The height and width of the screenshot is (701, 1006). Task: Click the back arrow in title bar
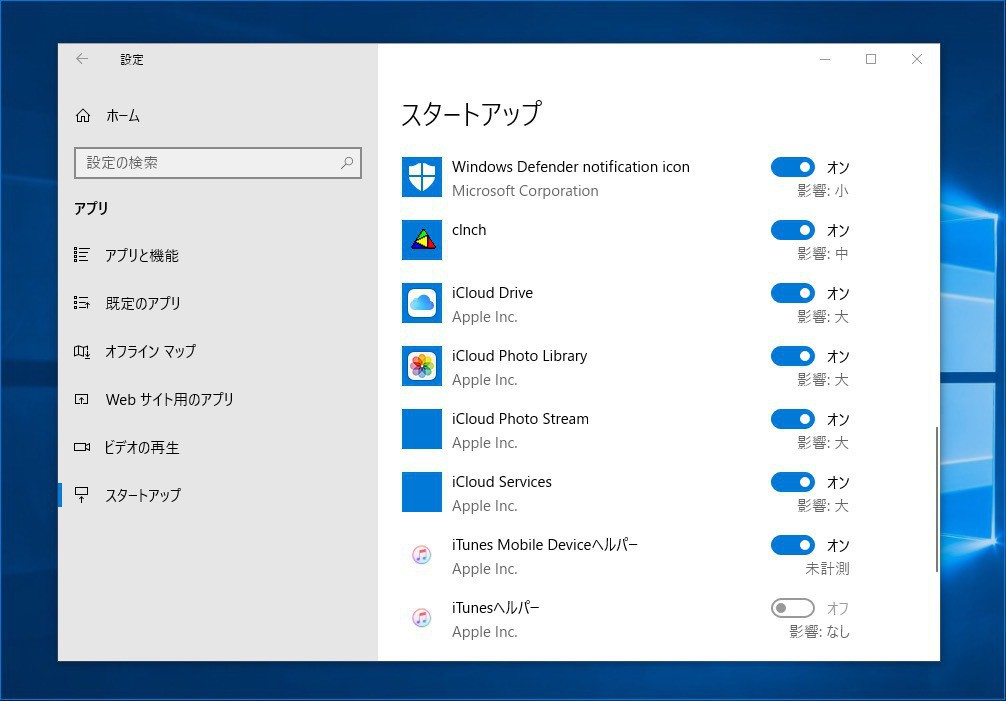point(82,59)
